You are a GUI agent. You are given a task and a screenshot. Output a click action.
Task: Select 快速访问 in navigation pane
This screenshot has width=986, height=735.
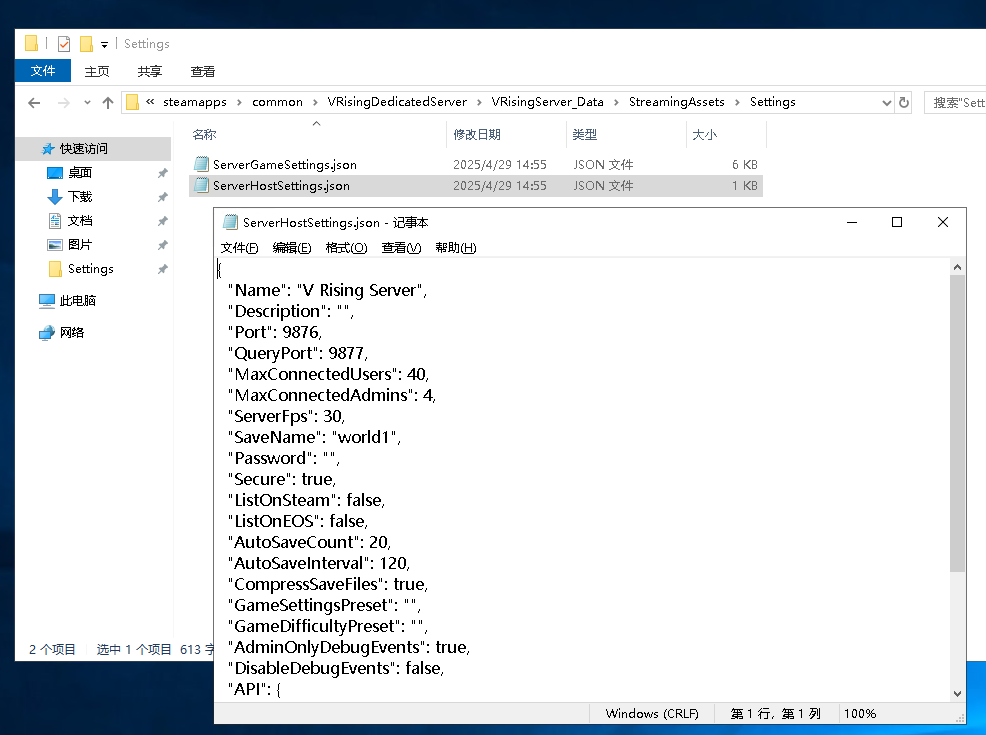coord(84,149)
